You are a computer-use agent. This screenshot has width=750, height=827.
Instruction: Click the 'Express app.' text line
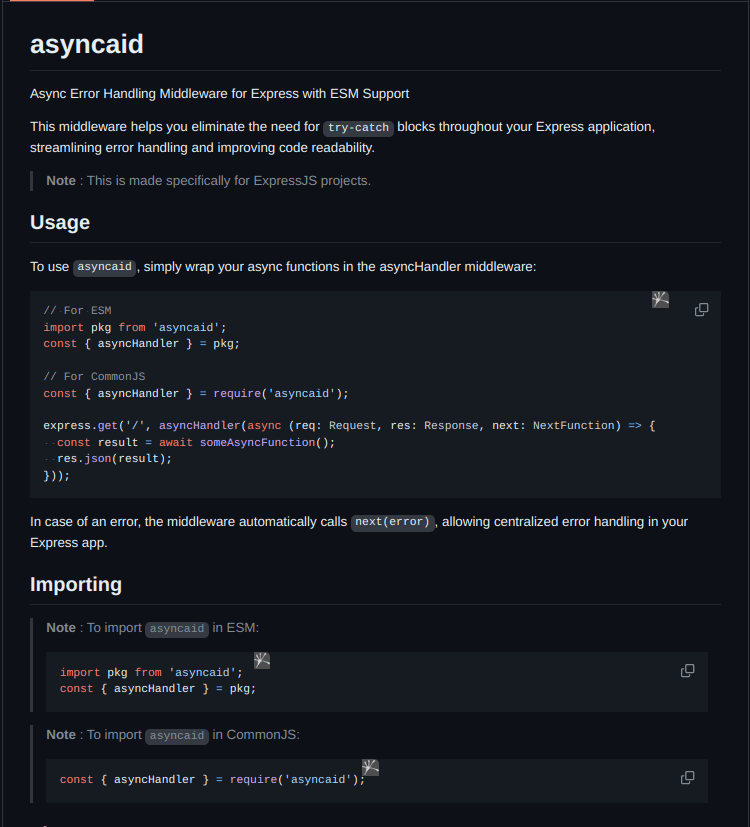tap(69, 543)
